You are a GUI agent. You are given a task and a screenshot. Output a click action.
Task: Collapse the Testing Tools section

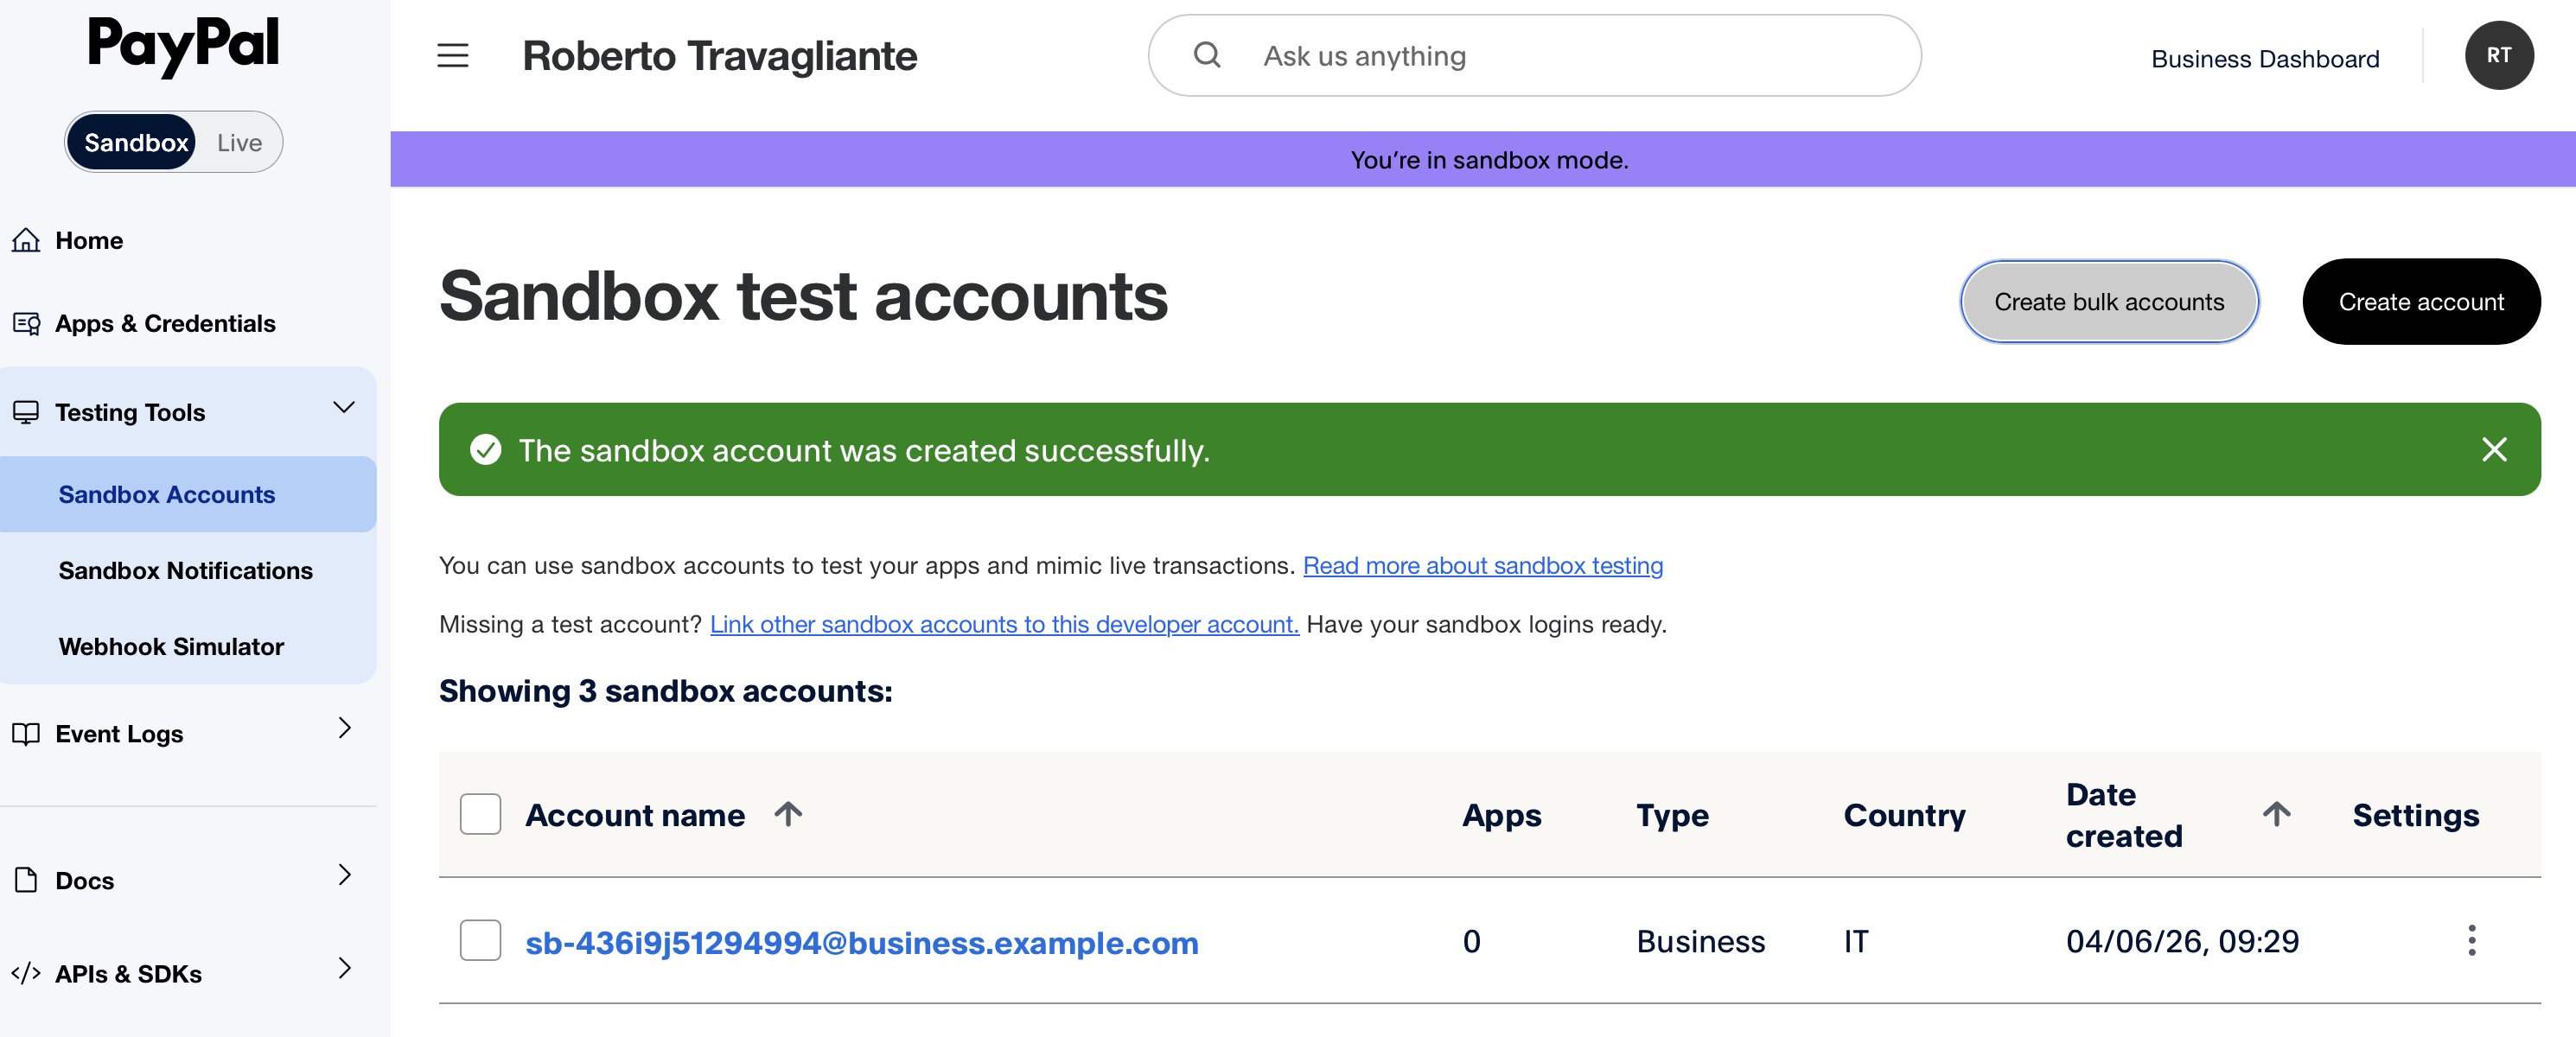pos(344,407)
